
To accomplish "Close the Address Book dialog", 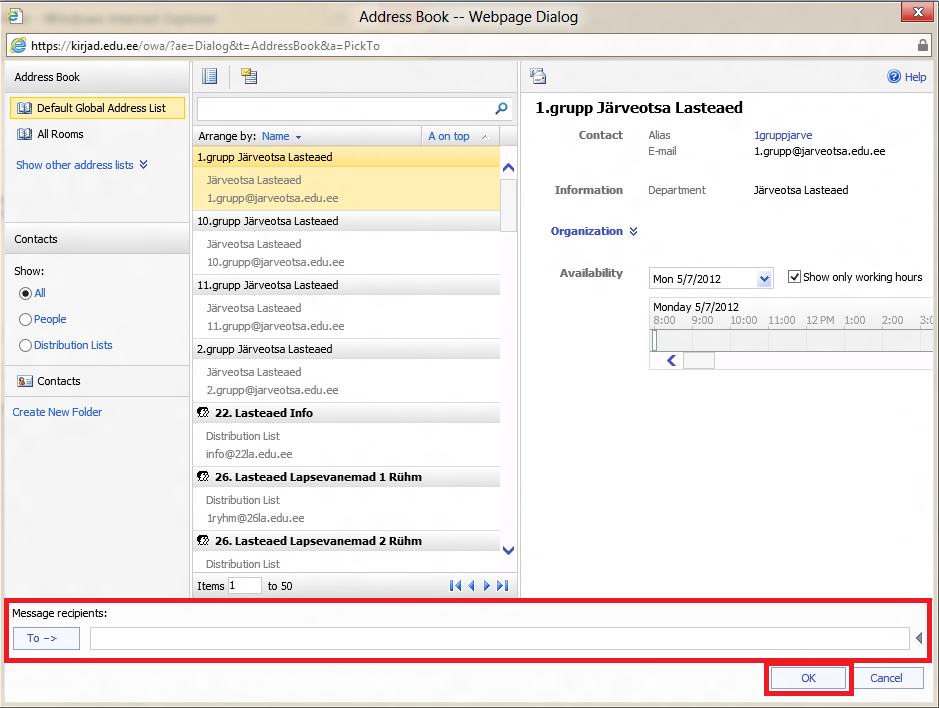I will pyautogui.click(x=918, y=12).
